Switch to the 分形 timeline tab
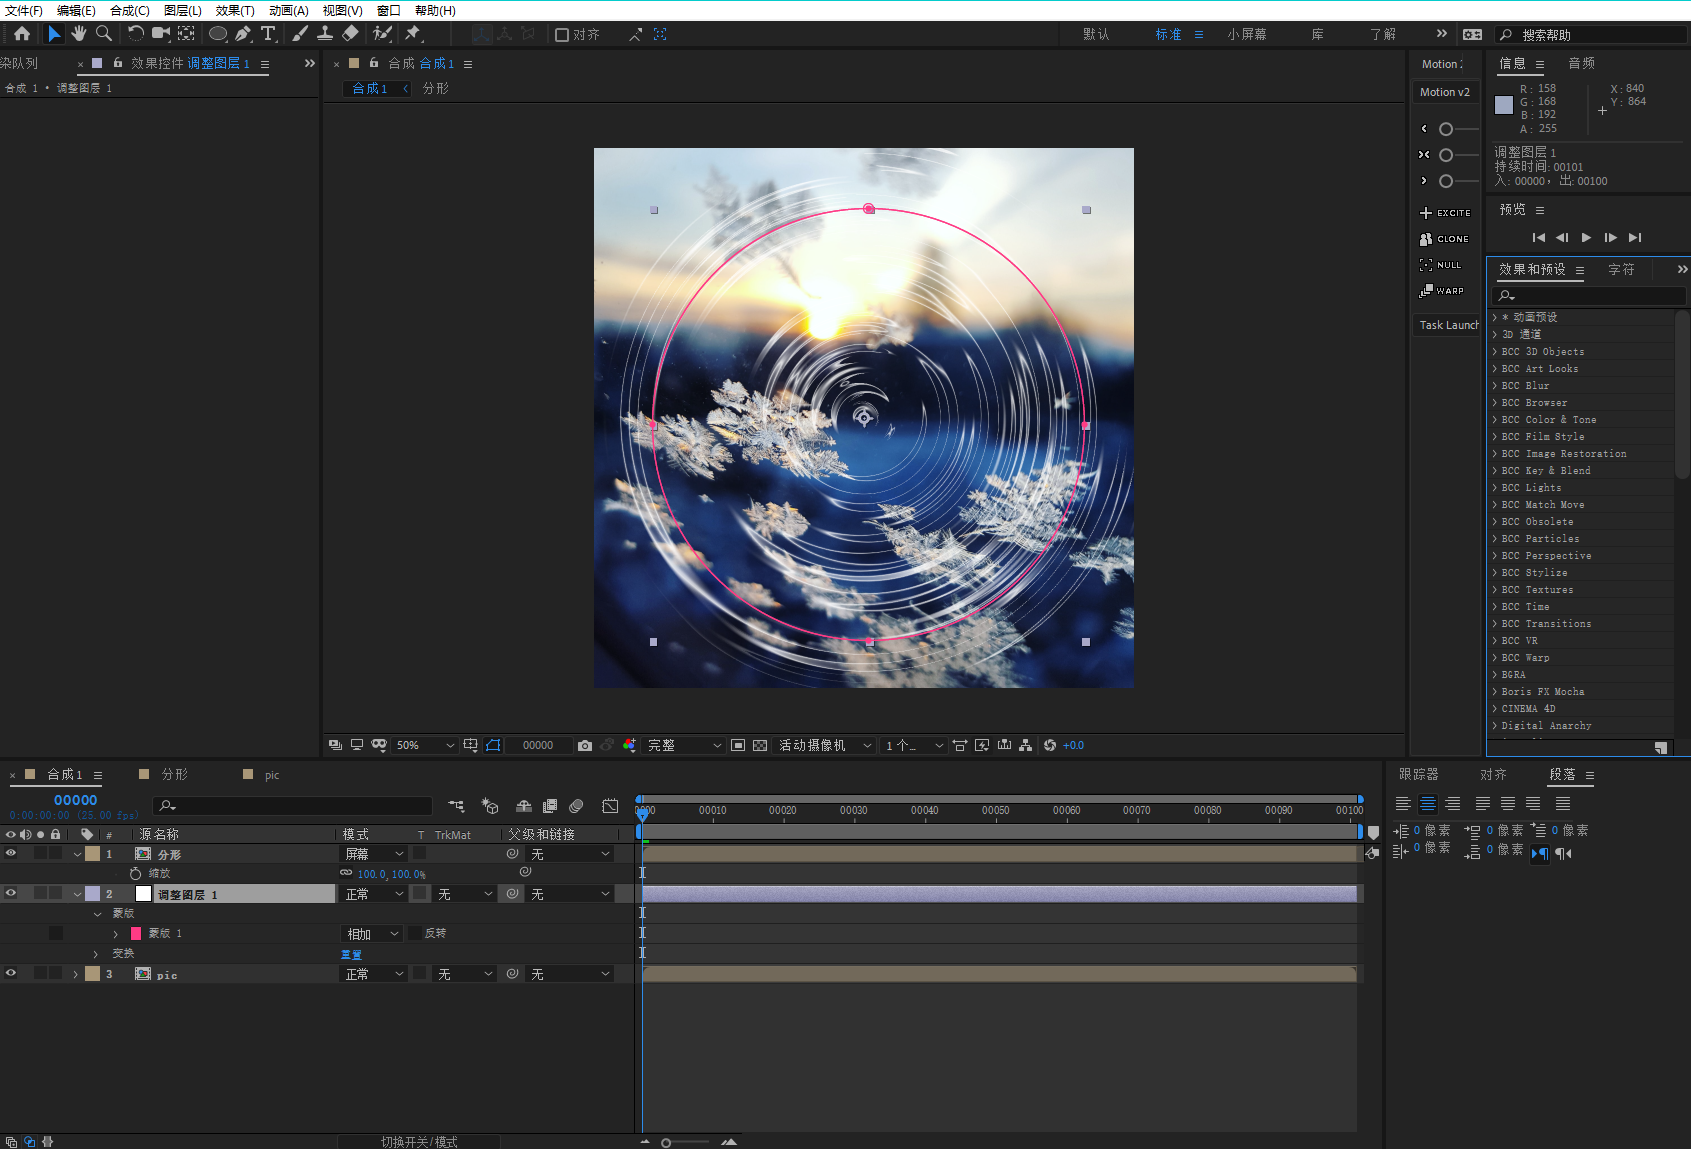 click(x=175, y=774)
